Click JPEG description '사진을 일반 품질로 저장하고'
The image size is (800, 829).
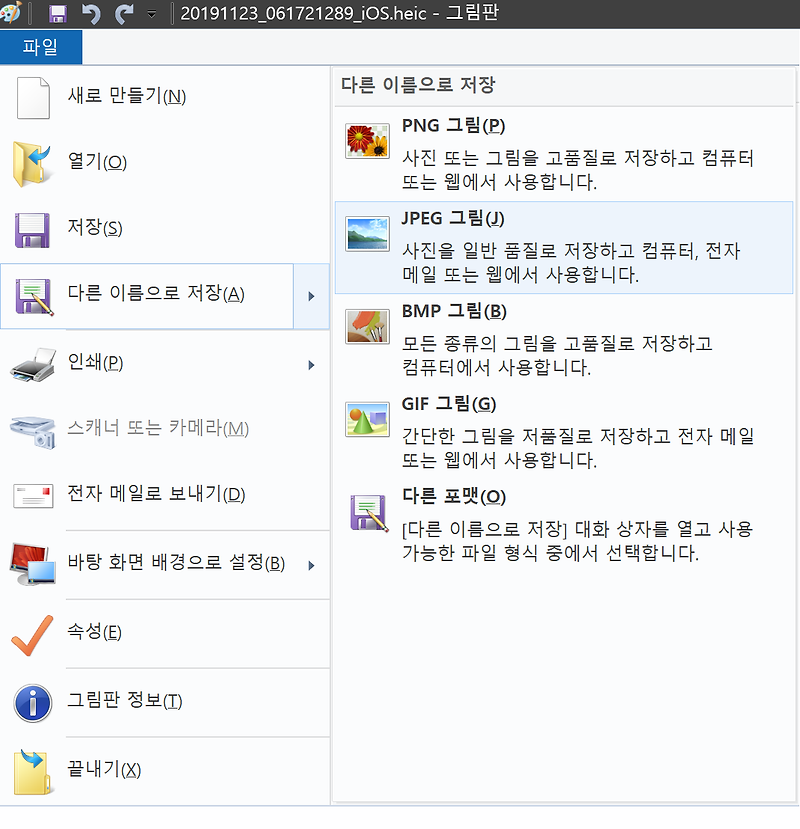[x=518, y=251]
